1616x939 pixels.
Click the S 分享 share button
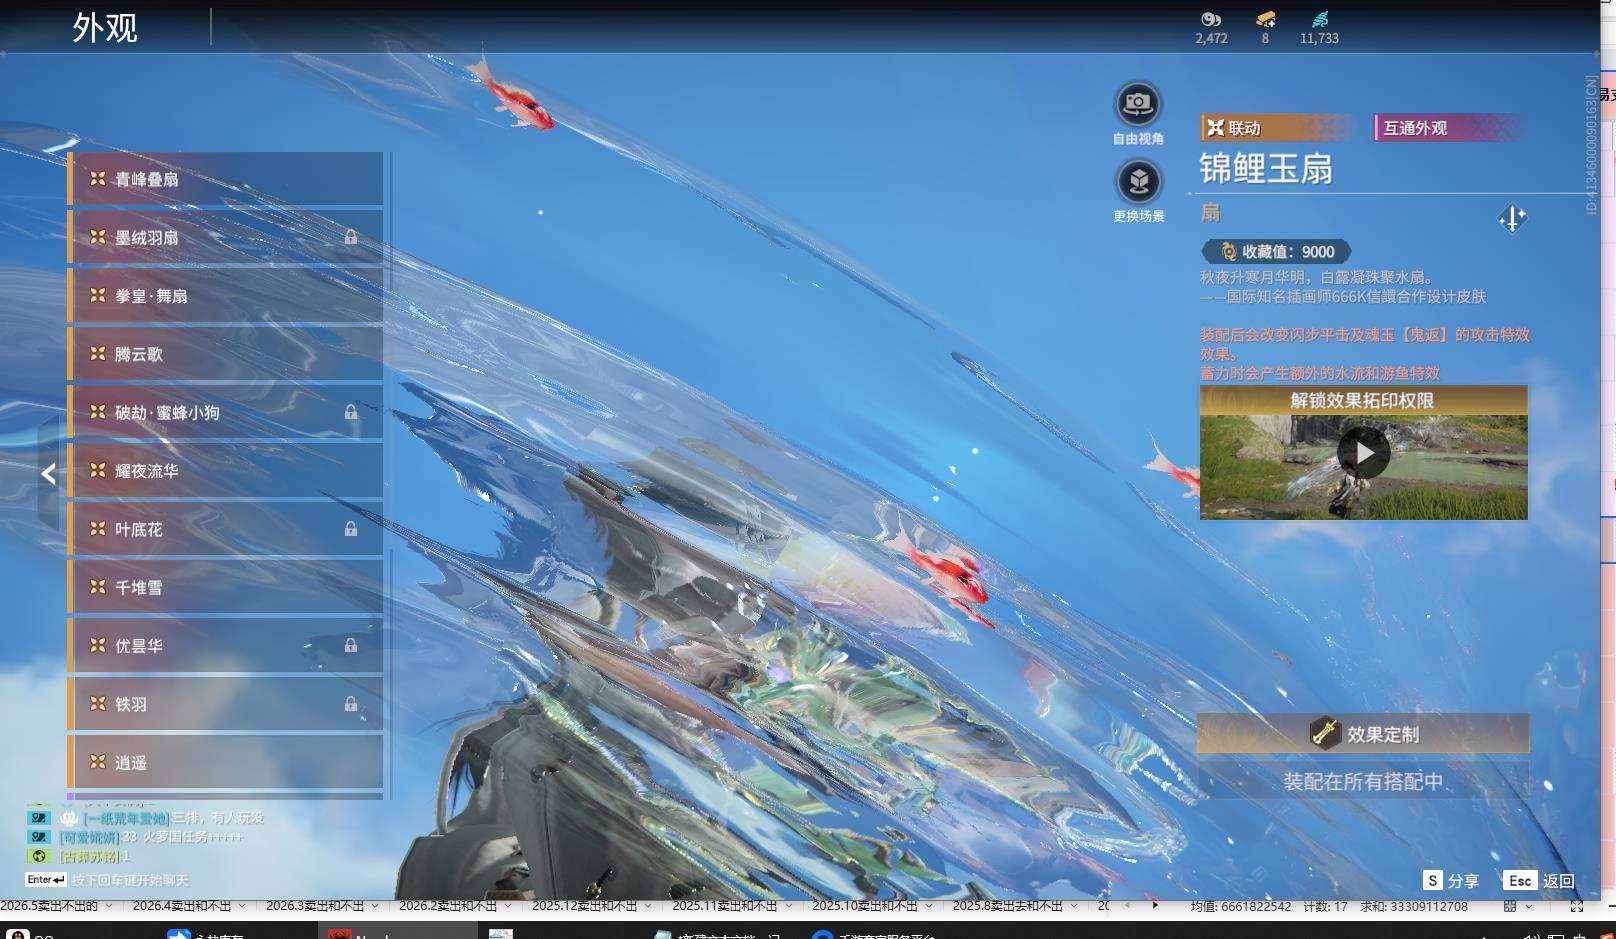[1451, 881]
